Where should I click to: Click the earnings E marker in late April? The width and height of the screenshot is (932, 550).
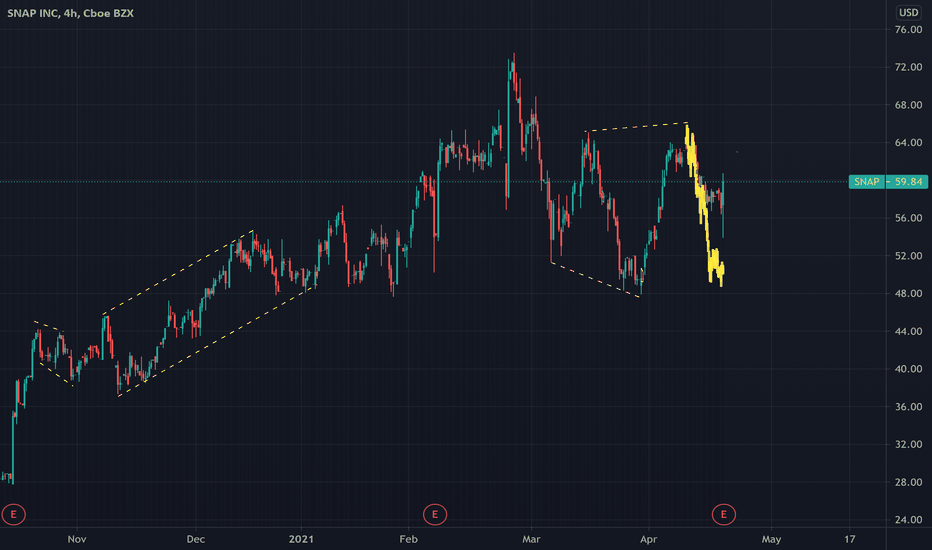723,514
